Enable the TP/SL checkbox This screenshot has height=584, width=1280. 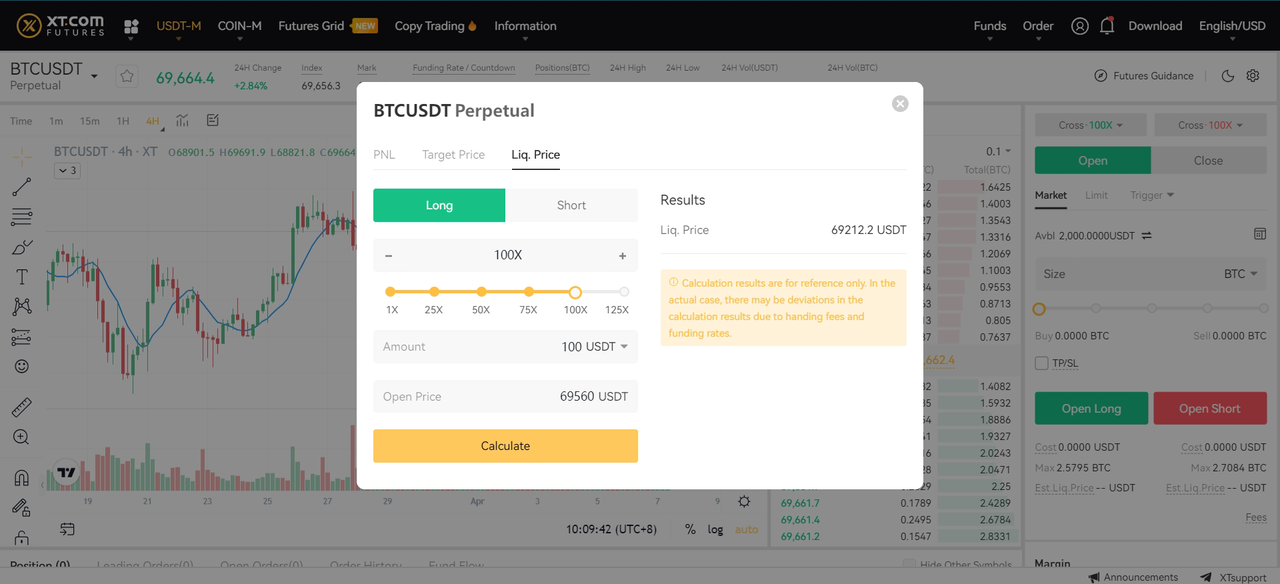coord(1042,363)
